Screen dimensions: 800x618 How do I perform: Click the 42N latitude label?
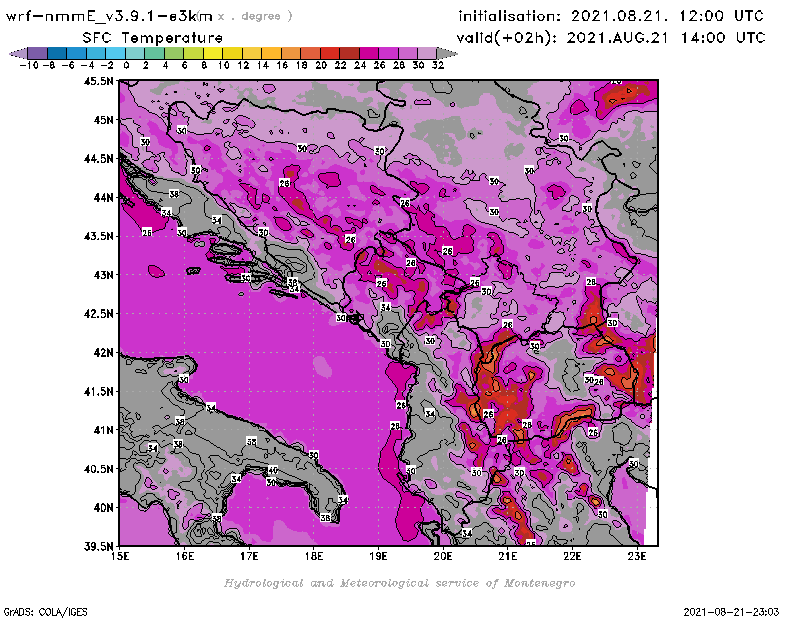coord(103,353)
